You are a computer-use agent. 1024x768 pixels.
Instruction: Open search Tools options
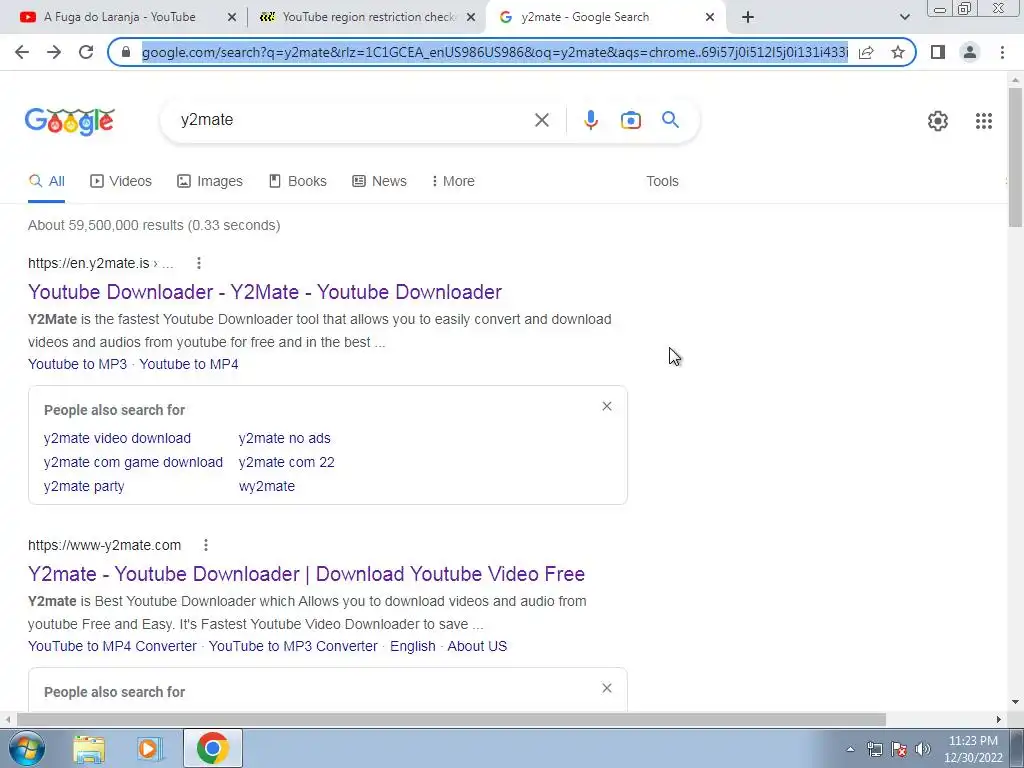click(x=662, y=182)
